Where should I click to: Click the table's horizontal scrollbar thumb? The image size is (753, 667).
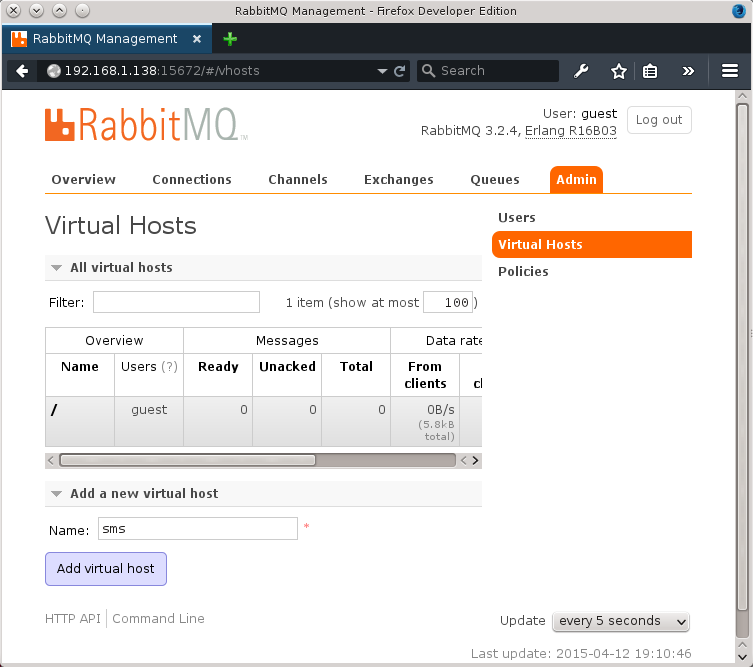click(188, 460)
